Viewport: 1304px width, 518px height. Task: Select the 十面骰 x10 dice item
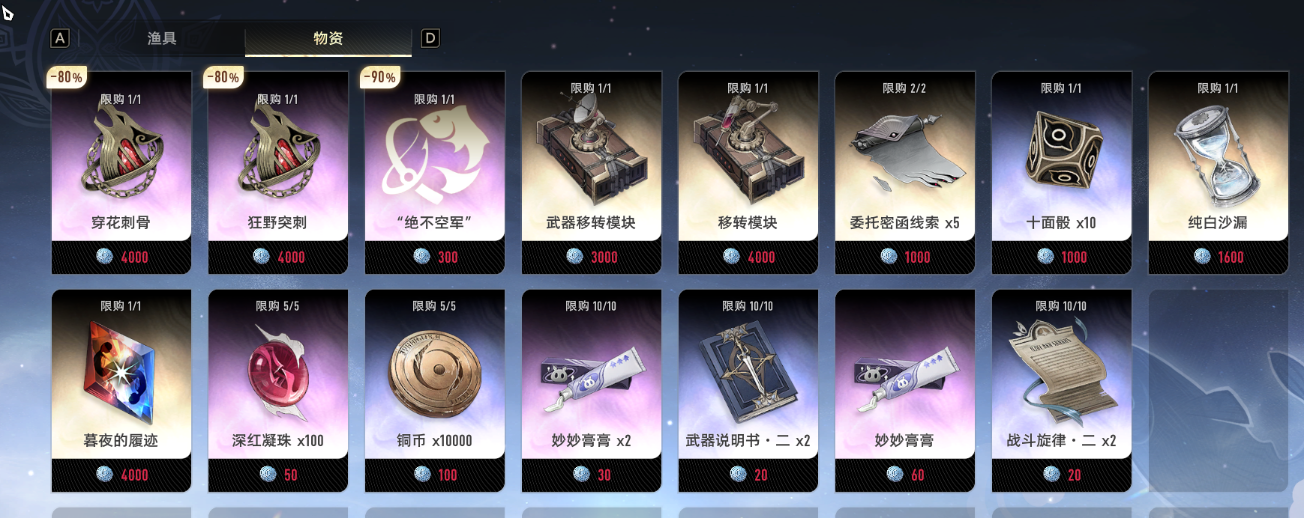point(1062,173)
